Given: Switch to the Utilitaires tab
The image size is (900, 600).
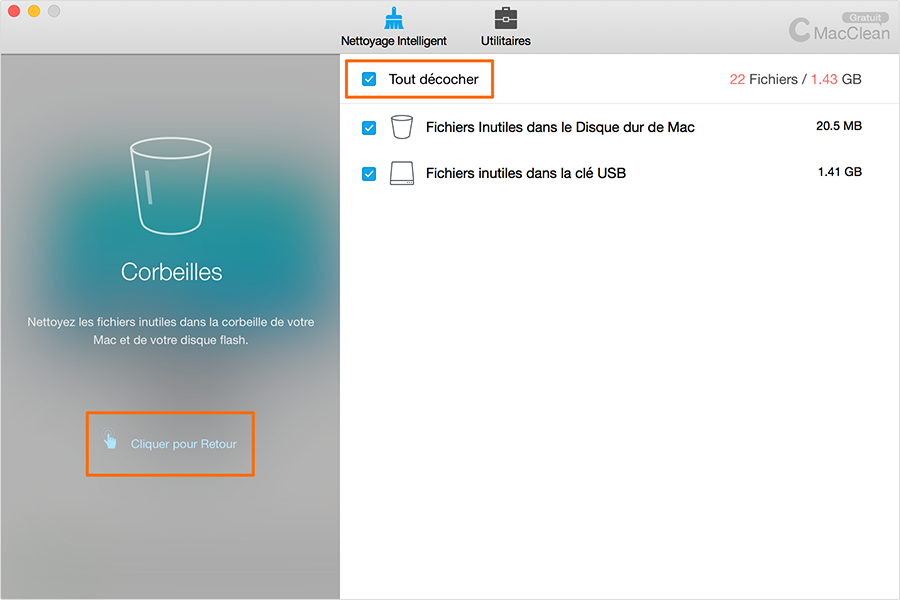Looking at the screenshot, I should 506,27.
